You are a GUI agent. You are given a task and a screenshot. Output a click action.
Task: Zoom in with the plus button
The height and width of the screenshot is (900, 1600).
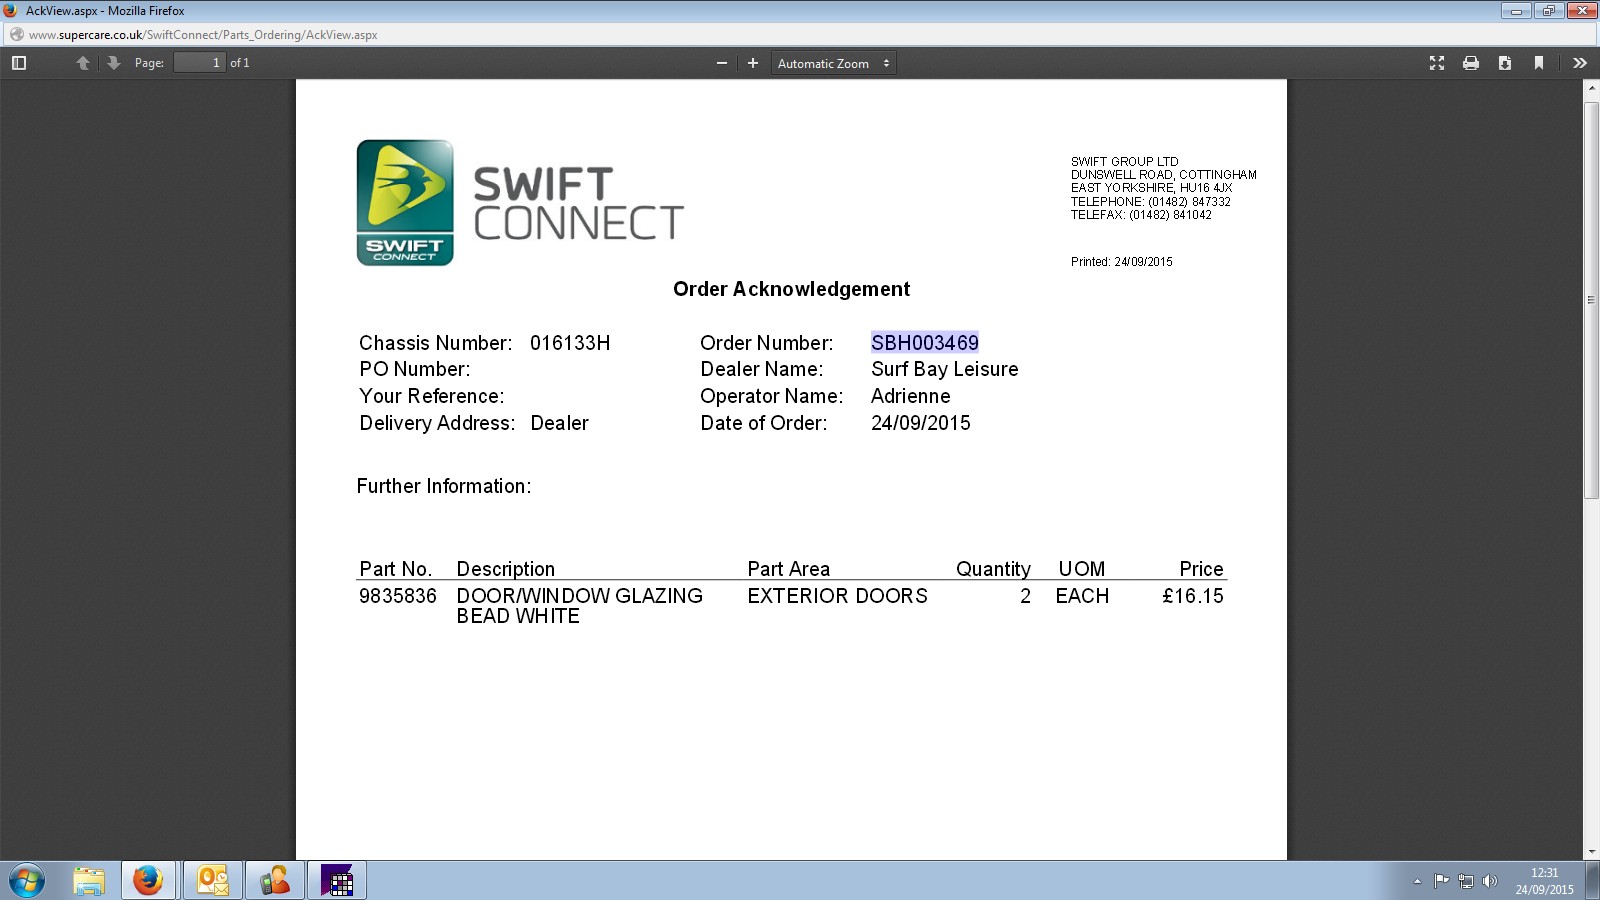pyautogui.click(x=753, y=63)
